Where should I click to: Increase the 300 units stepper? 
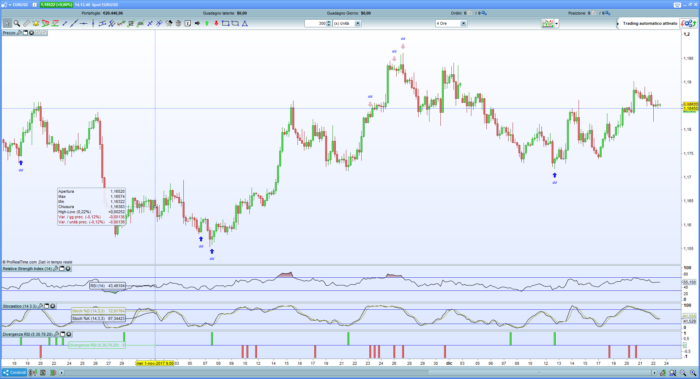329,22
